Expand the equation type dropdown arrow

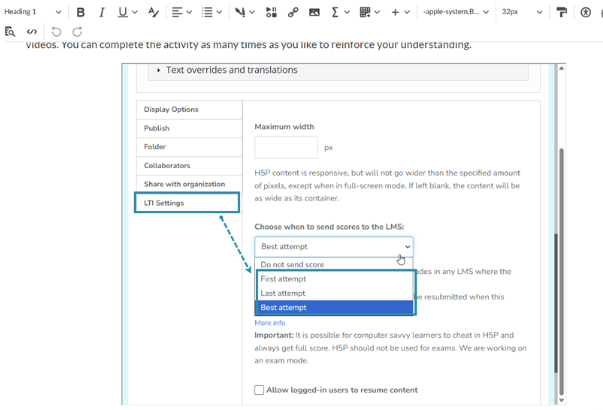click(347, 12)
